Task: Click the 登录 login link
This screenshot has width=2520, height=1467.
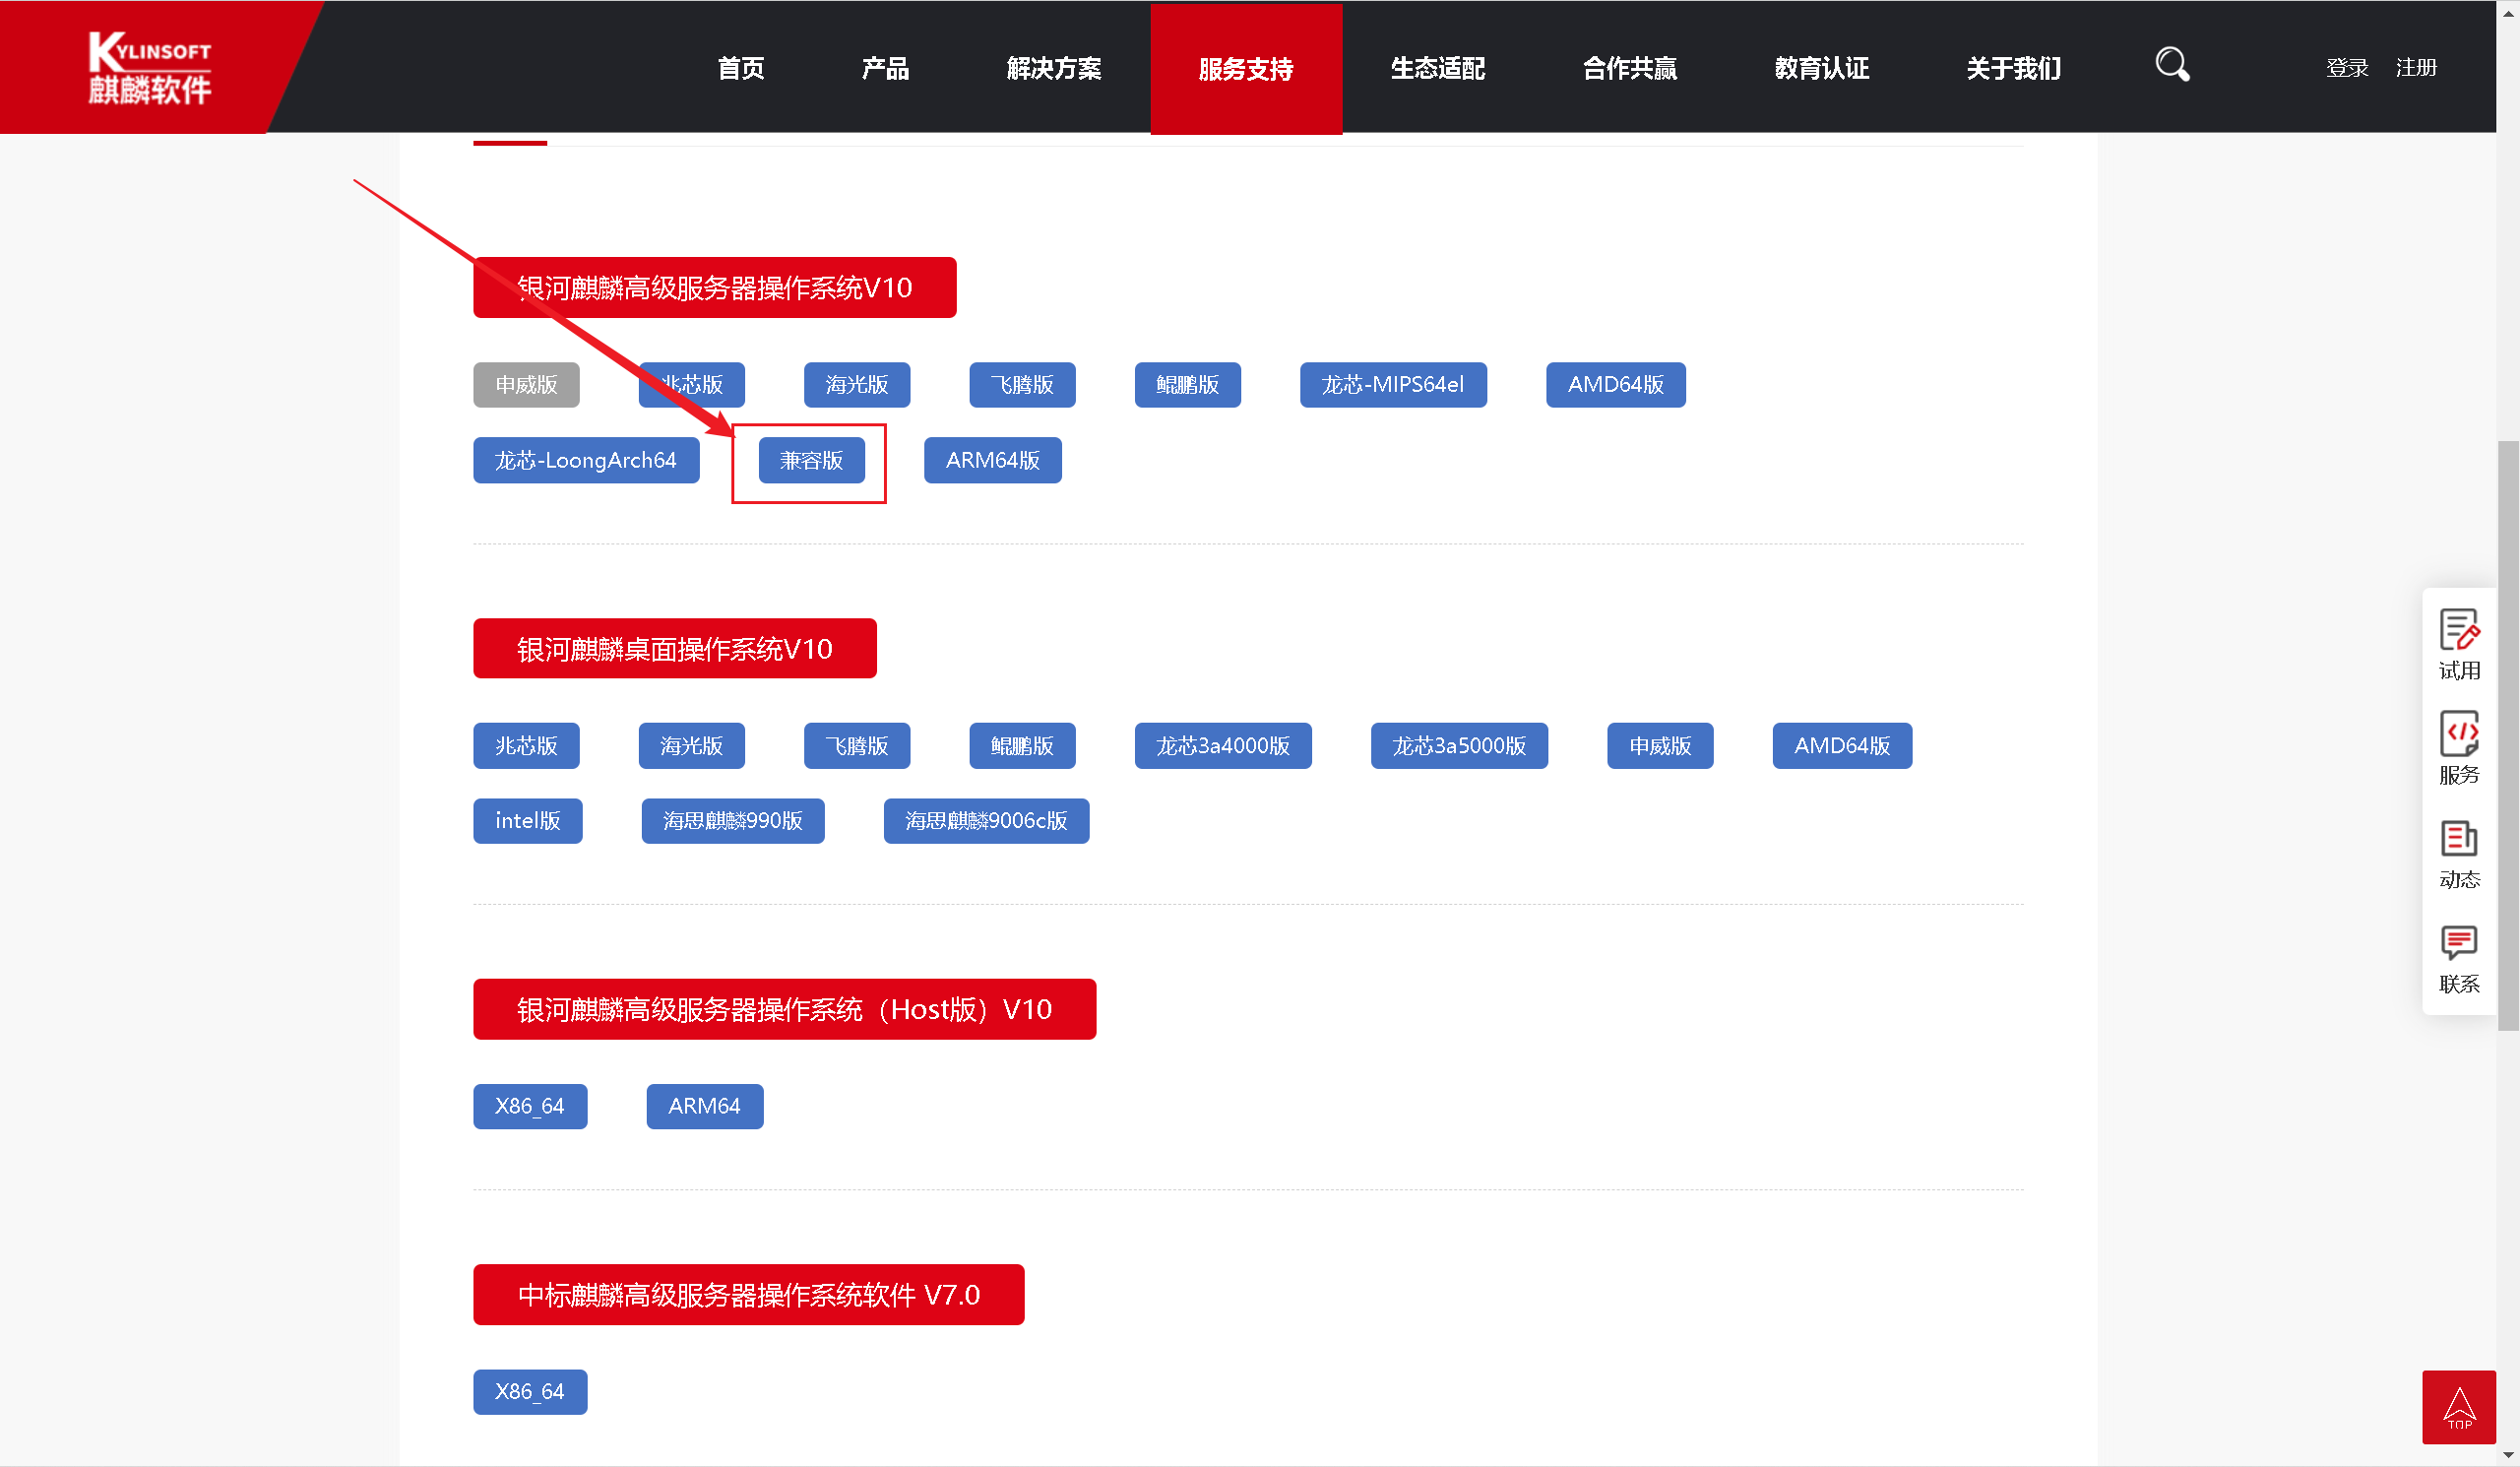Action: pos(2347,68)
